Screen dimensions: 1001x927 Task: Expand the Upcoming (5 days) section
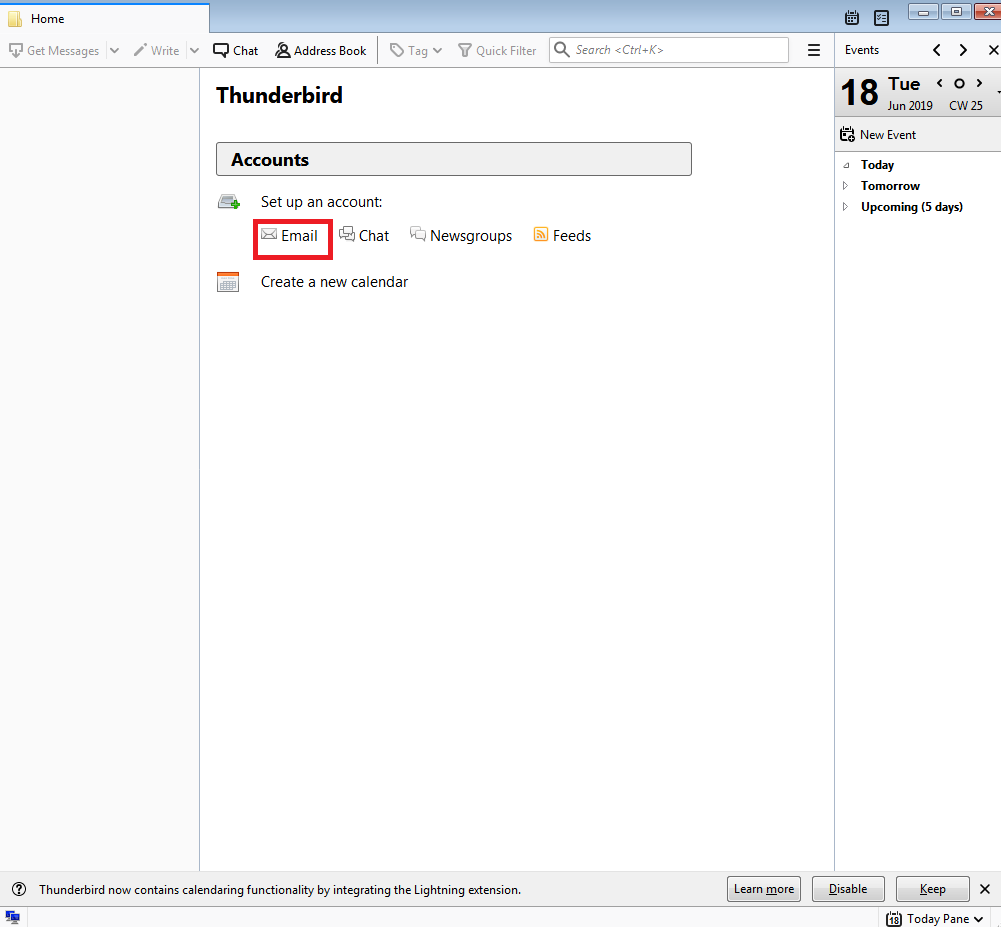point(845,207)
